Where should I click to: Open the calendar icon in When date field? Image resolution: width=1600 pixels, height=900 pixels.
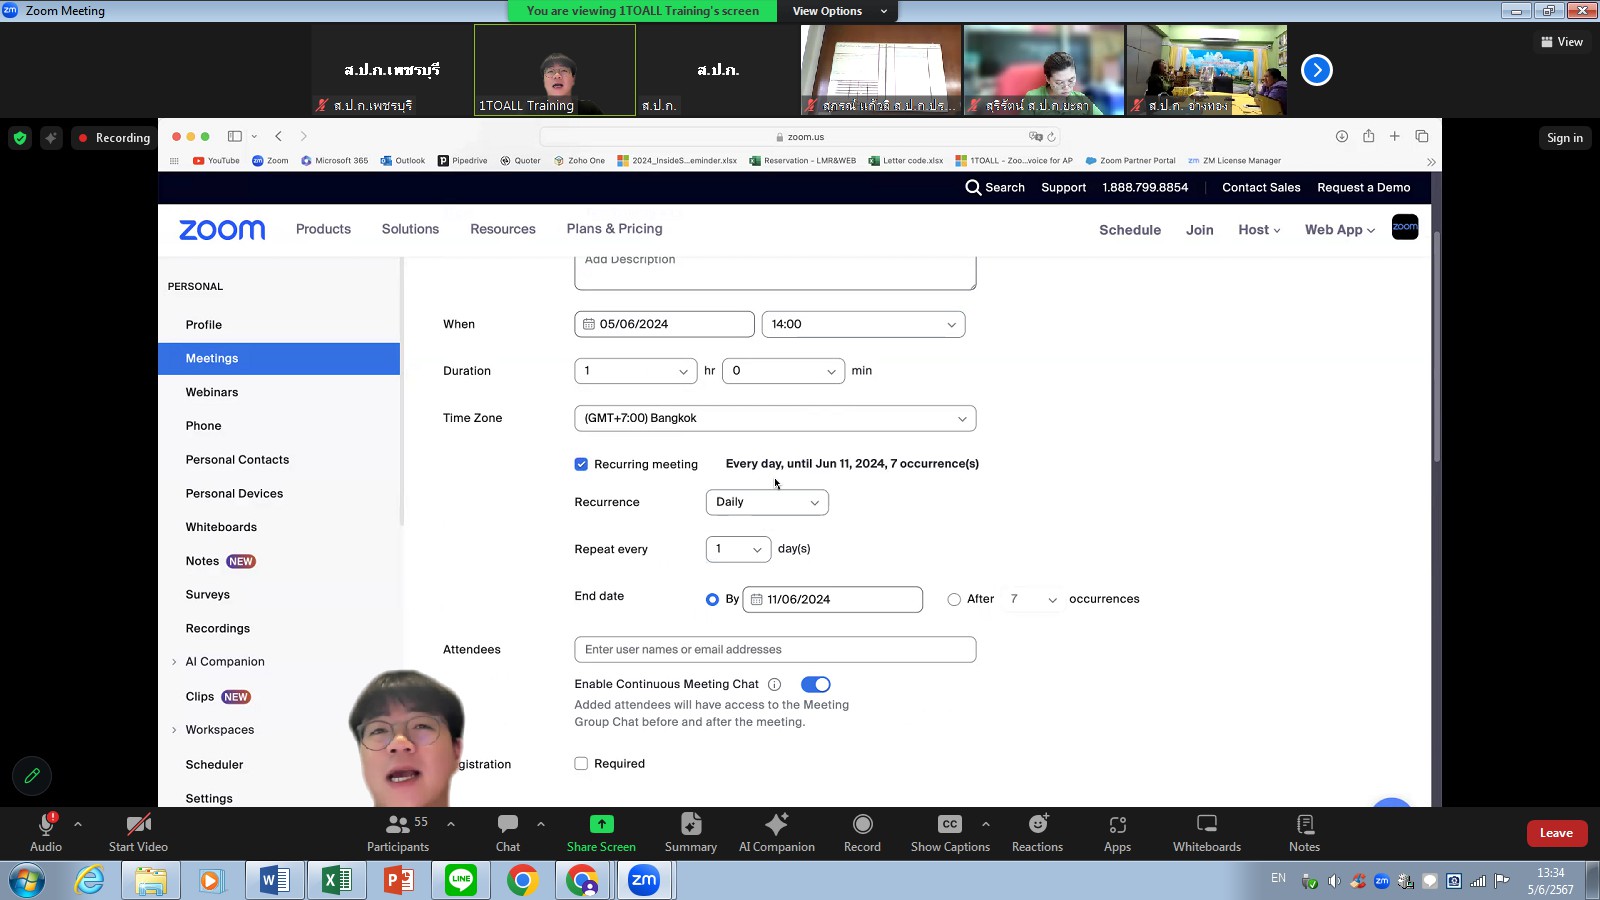(x=589, y=324)
